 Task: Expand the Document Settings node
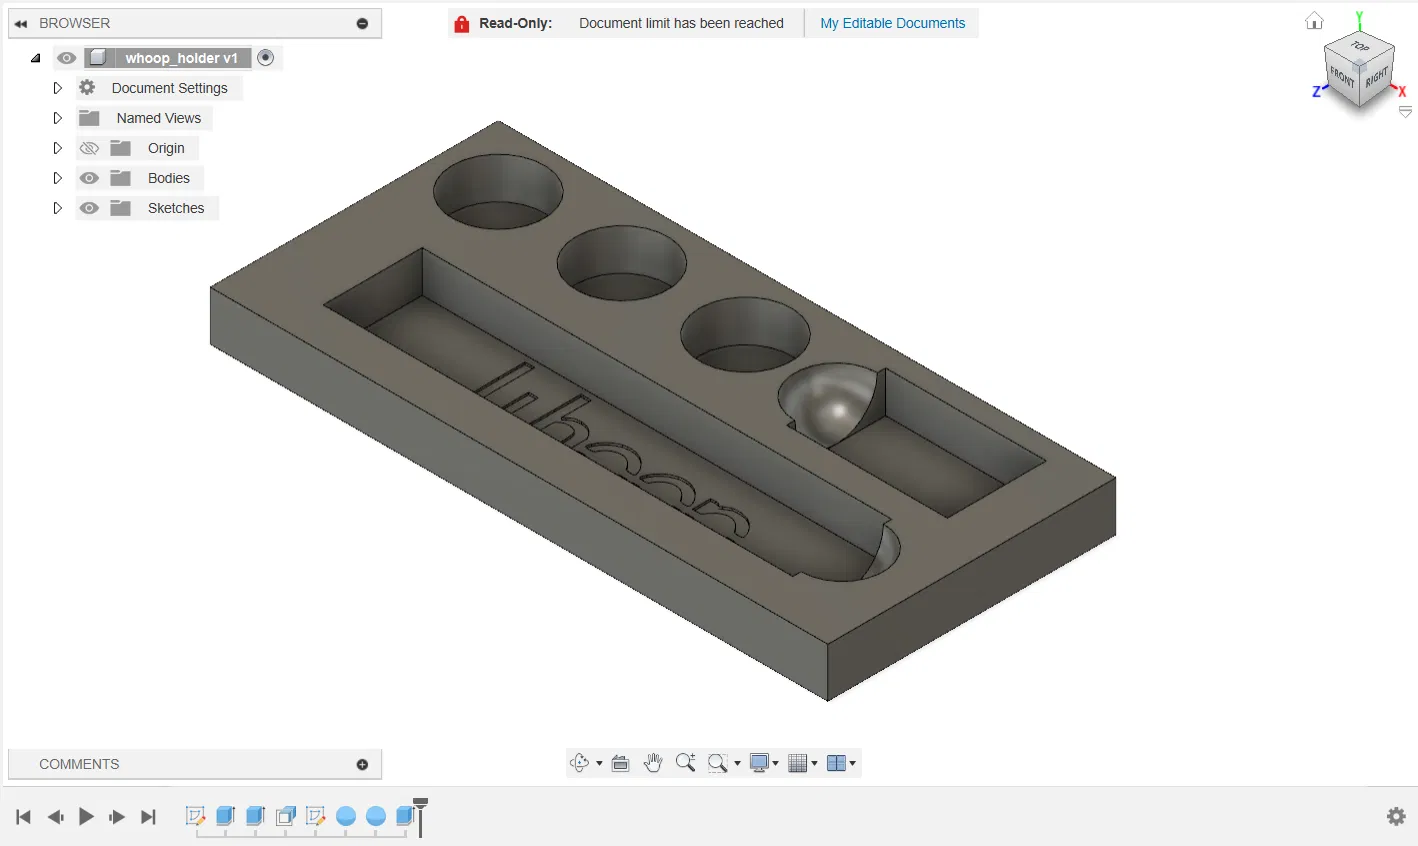point(58,88)
